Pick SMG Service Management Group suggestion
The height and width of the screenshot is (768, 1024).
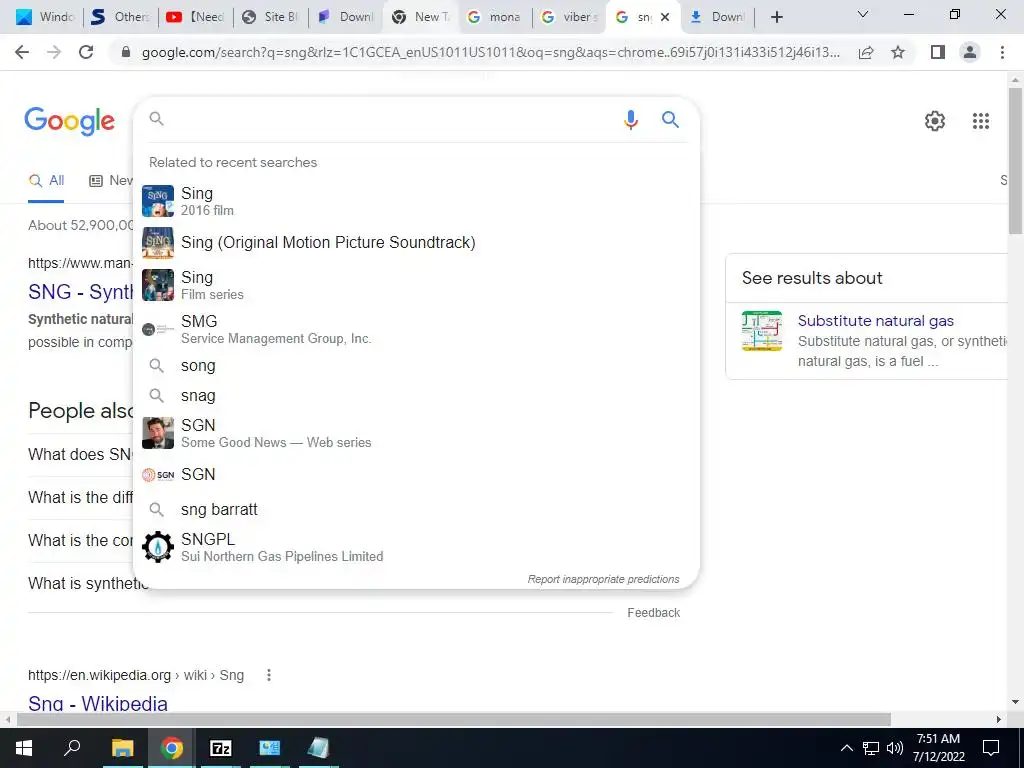(416, 329)
